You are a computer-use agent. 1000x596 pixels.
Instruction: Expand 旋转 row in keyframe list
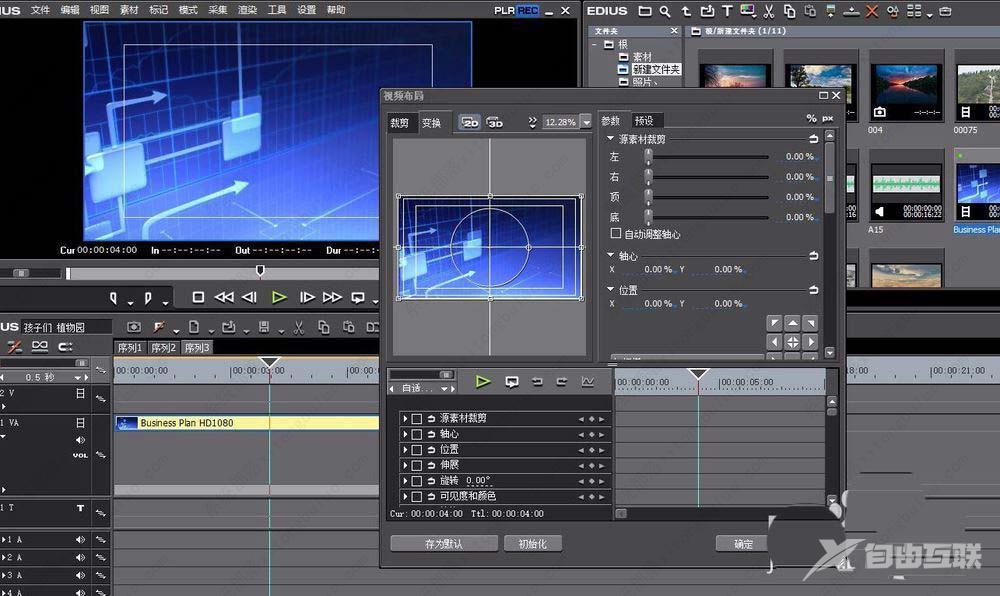click(x=405, y=481)
